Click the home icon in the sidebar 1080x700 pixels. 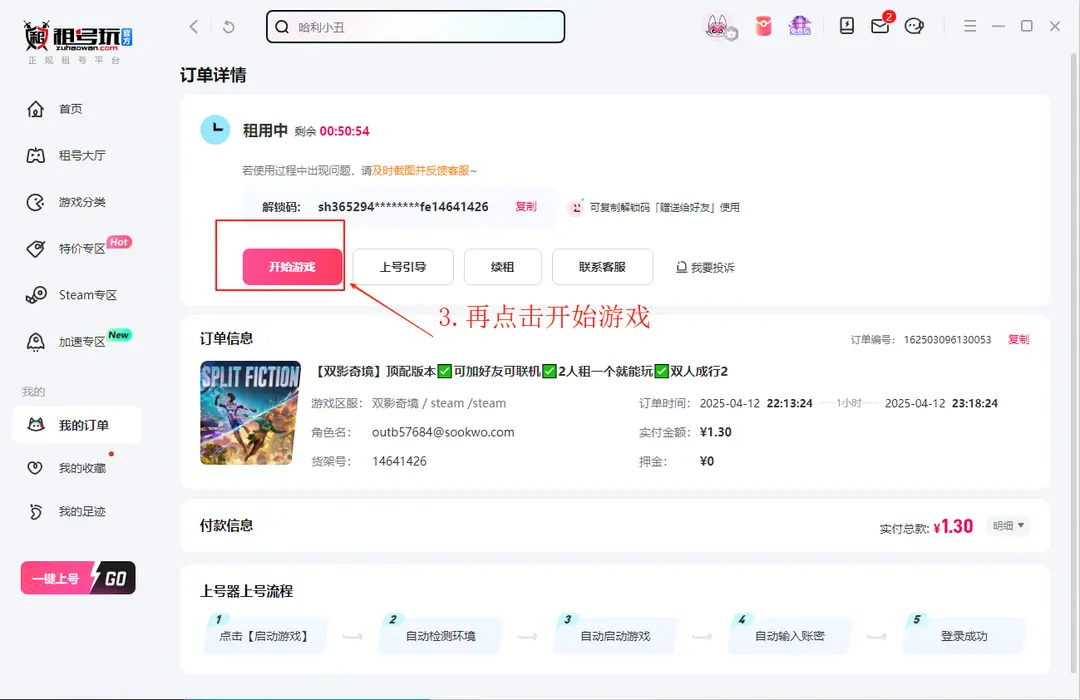point(35,109)
